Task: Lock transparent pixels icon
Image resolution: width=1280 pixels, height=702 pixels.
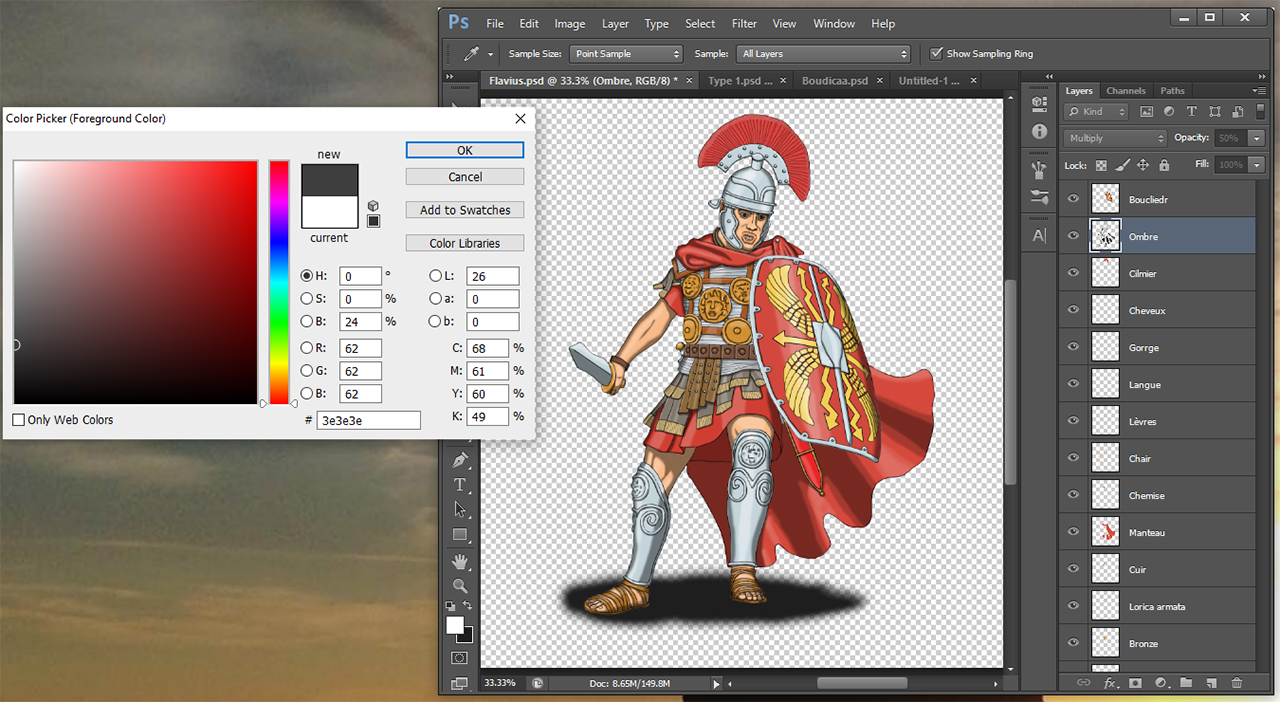Action: pyautogui.click(x=1101, y=165)
